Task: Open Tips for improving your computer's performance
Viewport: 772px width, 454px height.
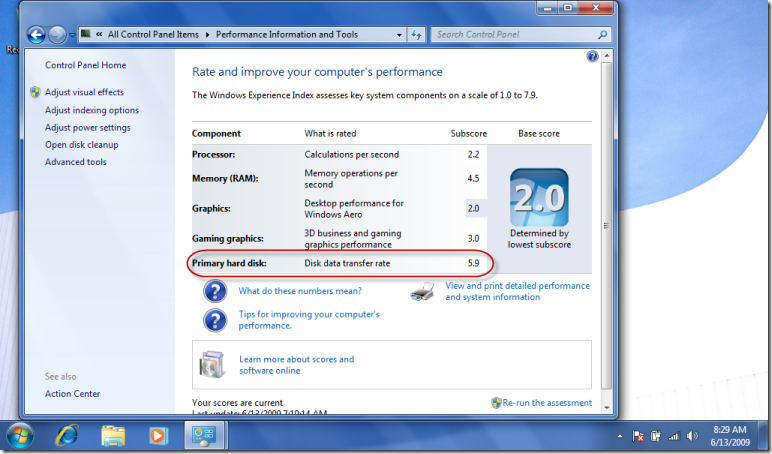Action: coord(309,320)
